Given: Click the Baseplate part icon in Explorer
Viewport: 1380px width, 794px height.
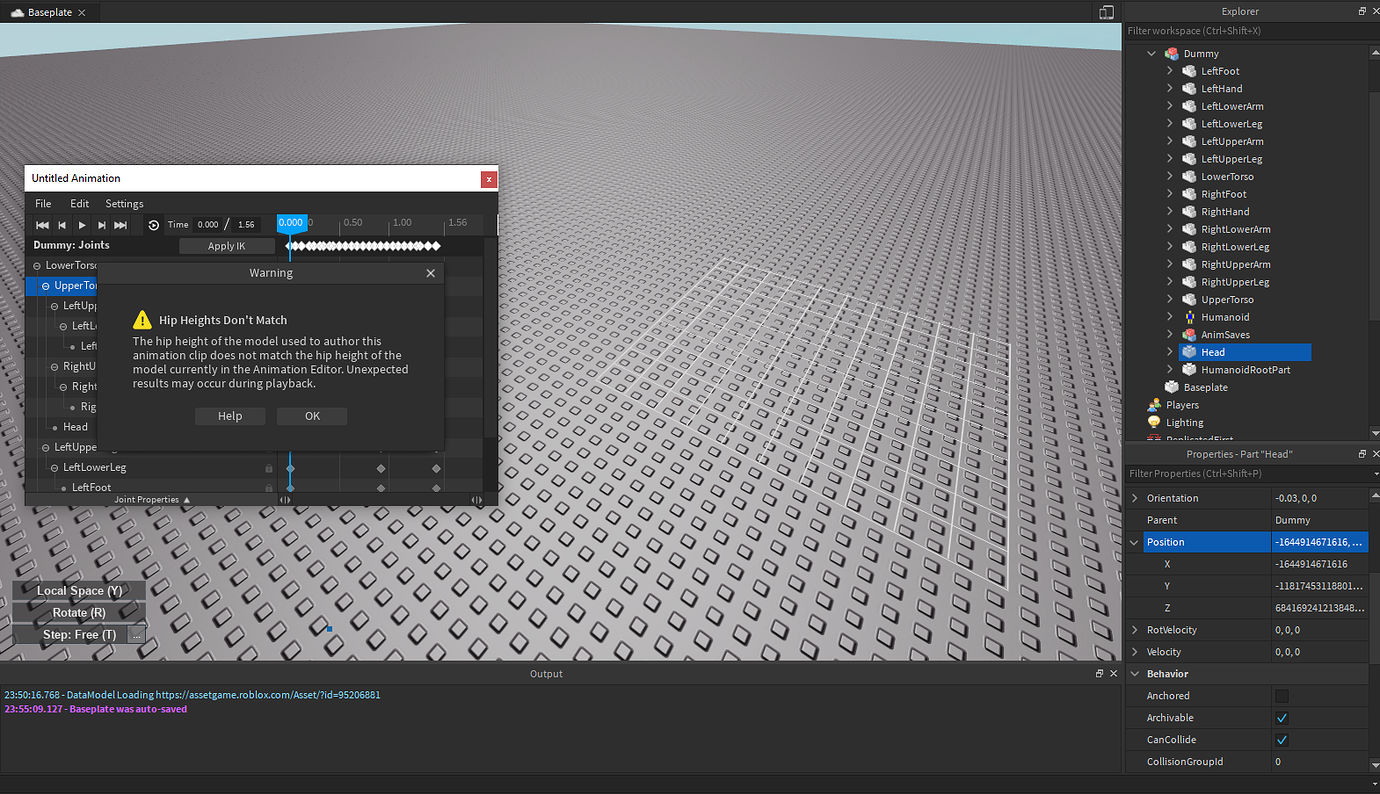Looking at the screenshot, I should (x=1171, y=387).
